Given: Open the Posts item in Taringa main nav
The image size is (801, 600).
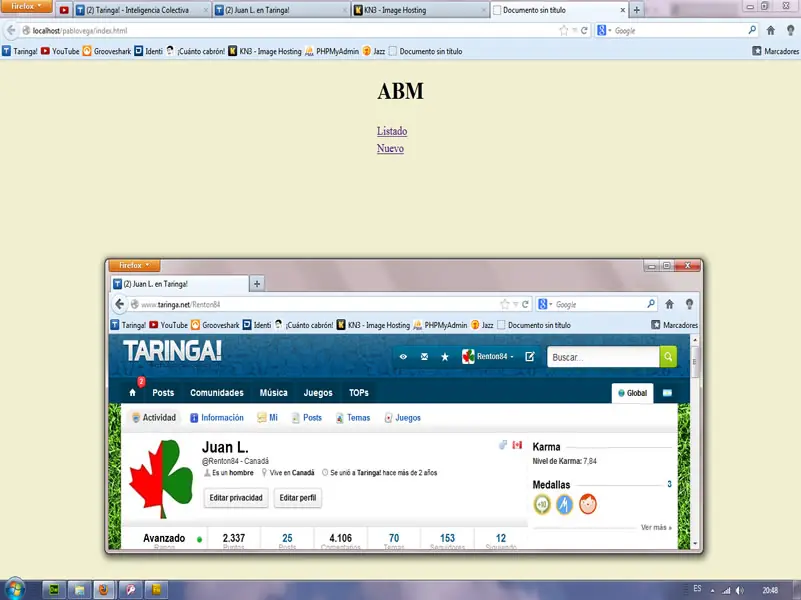Looking at the screenshot, I should (163, 393).
